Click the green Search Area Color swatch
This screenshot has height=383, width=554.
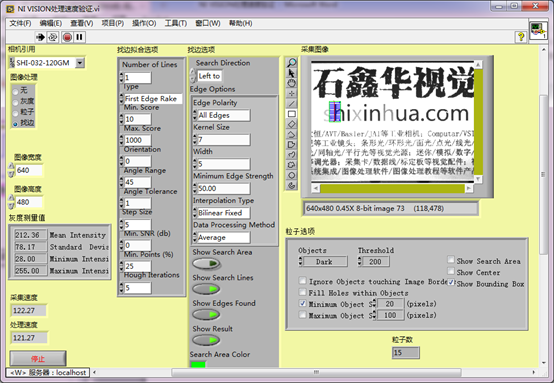(198, 364)
